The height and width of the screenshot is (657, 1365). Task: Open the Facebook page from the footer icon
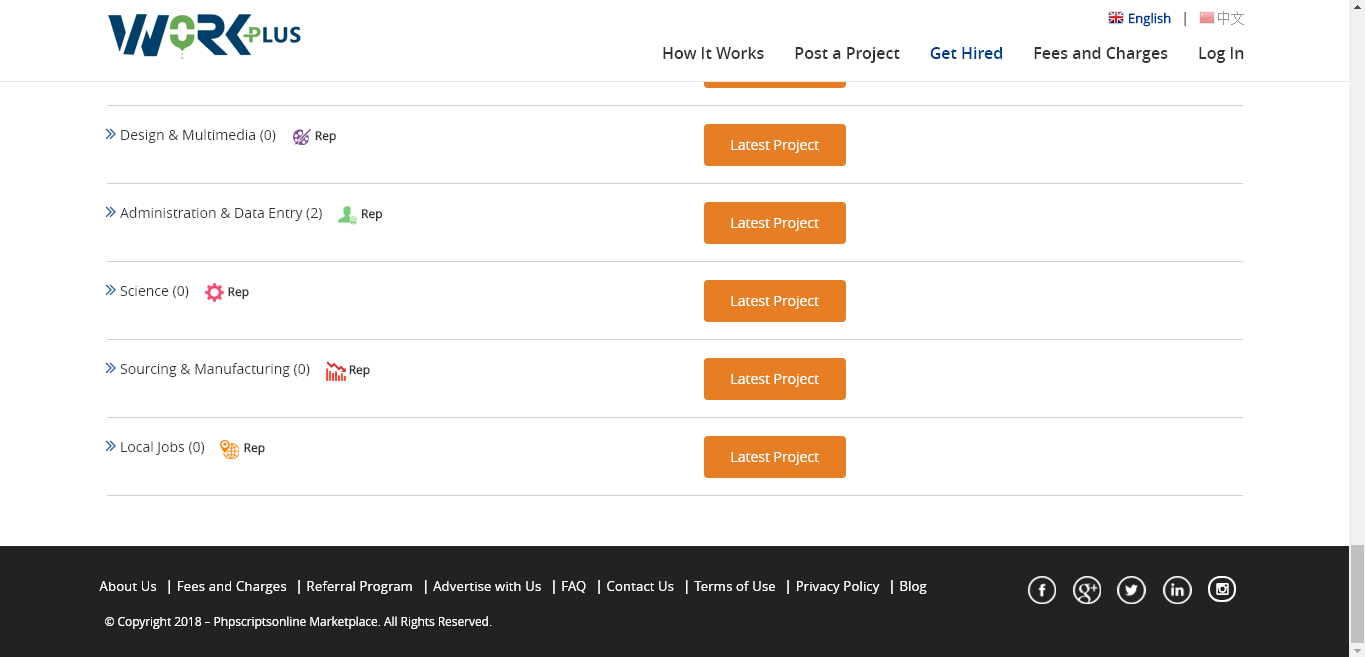point(1042,590)
